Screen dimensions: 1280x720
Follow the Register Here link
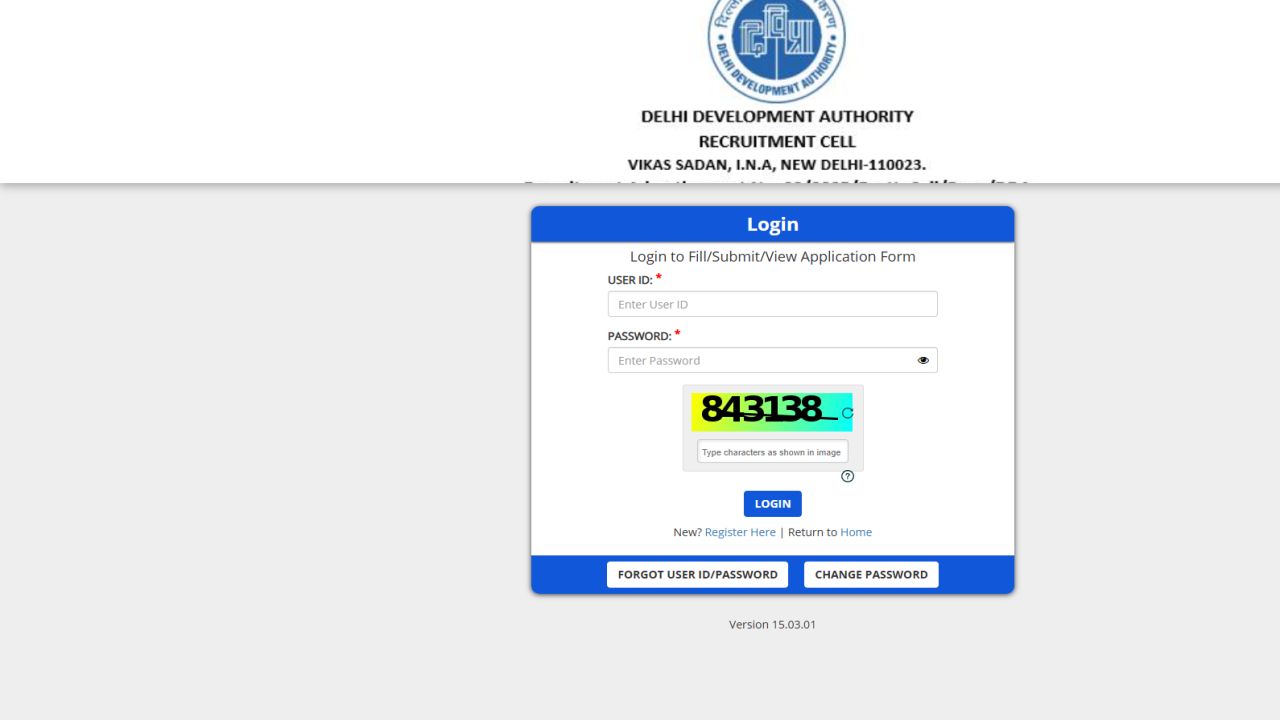point(740,531)
